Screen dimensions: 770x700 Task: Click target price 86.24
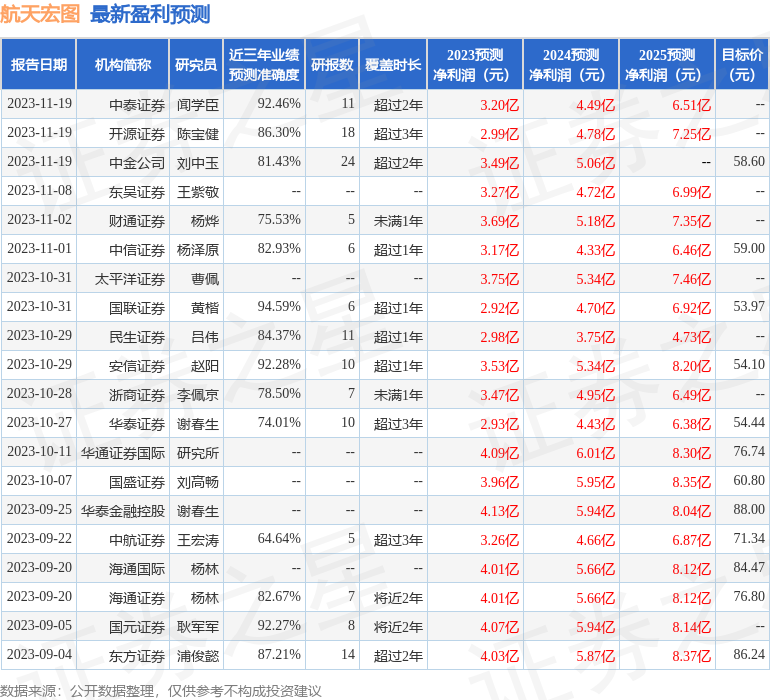pyautogui.click(x=749, y=654)
